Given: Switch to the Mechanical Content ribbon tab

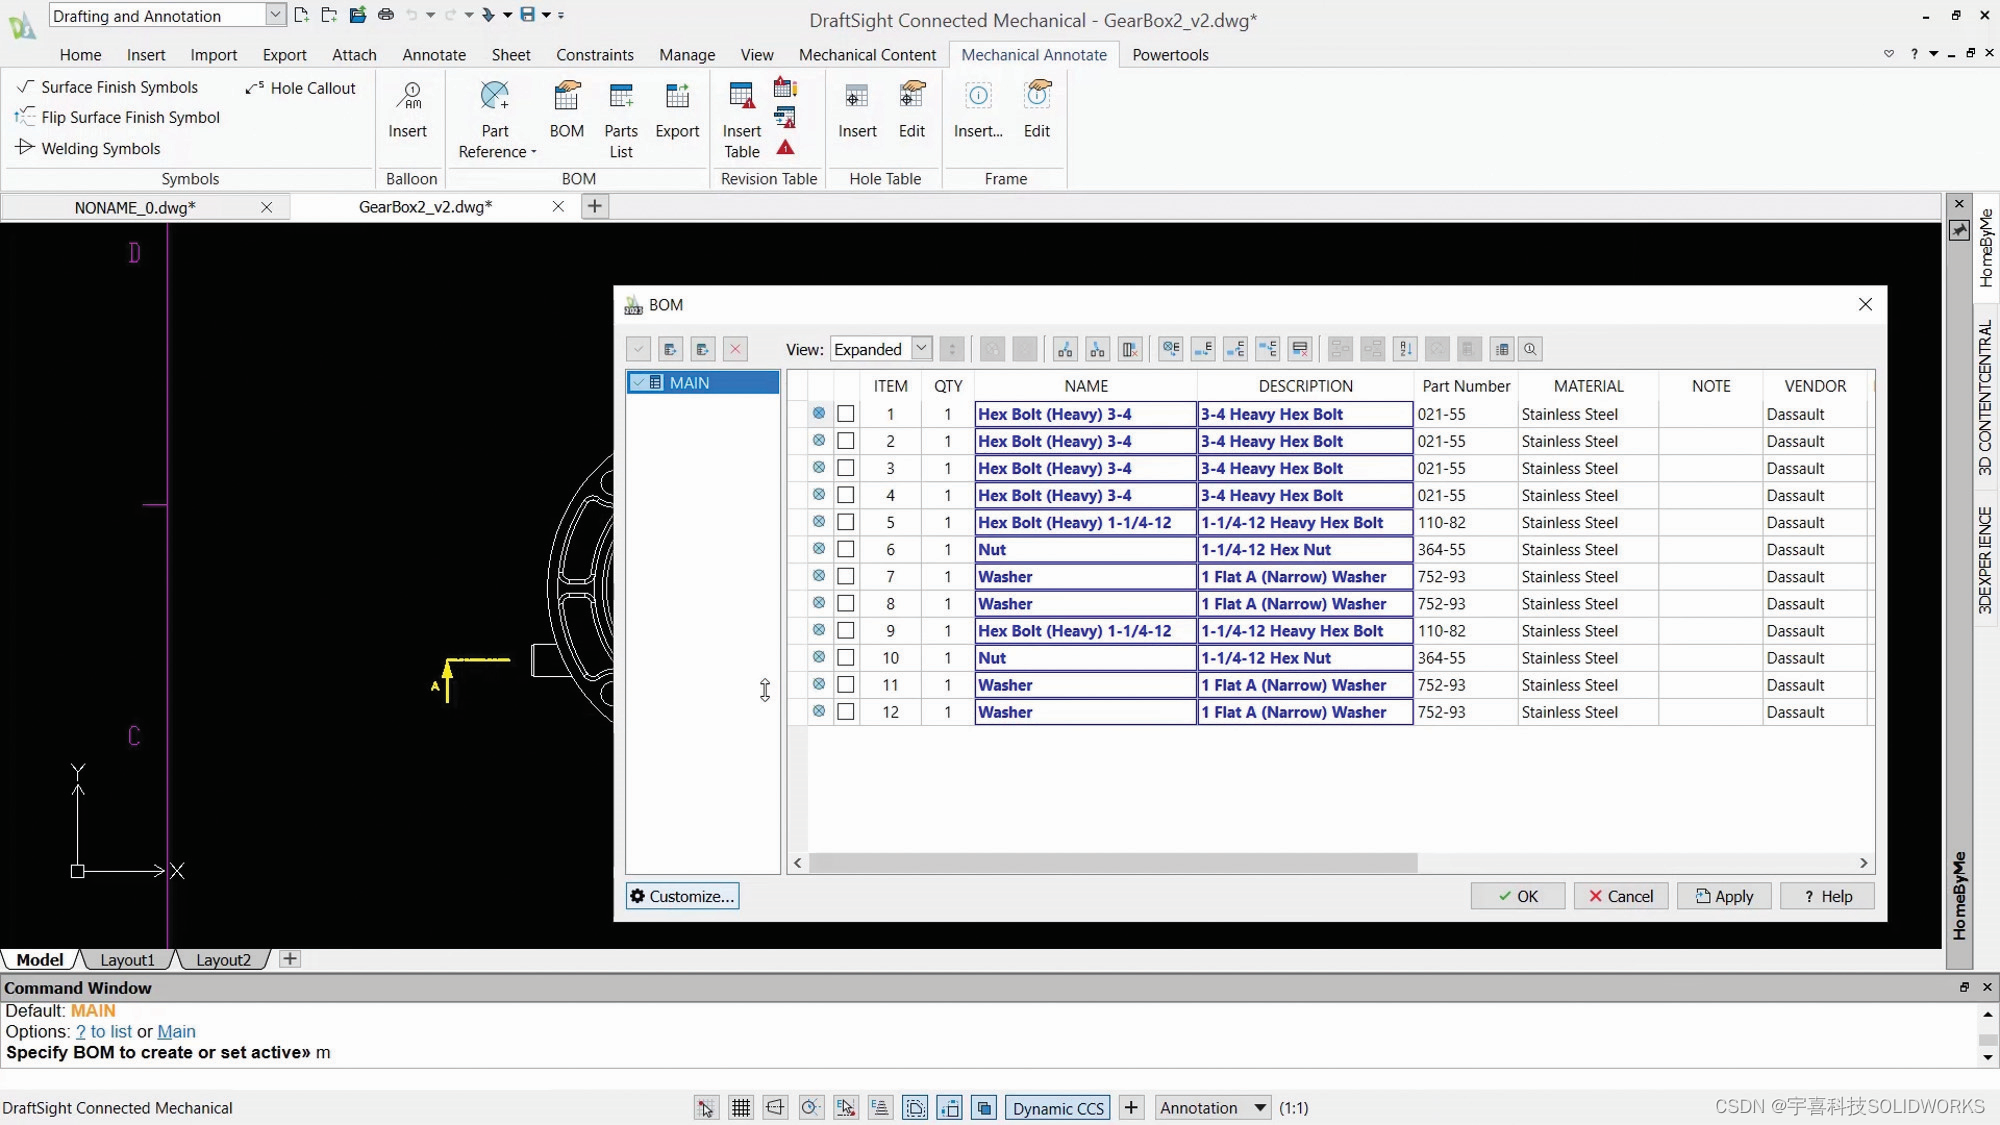Looking at the screenshot, I should point(866,54).
